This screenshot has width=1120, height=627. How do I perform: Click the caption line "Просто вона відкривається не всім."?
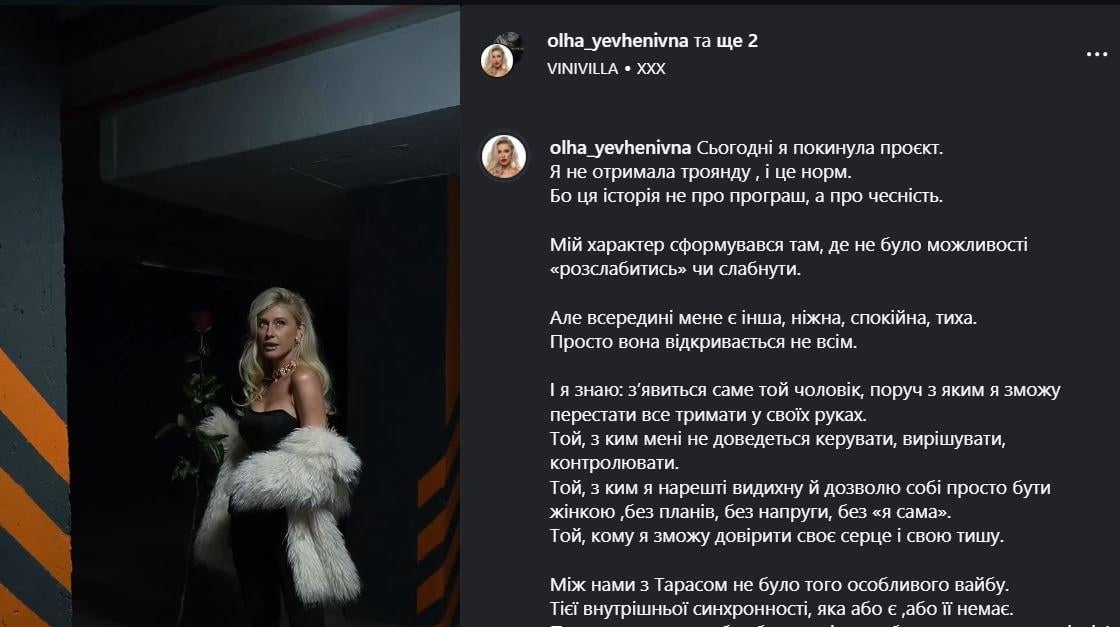coord(704,342)
